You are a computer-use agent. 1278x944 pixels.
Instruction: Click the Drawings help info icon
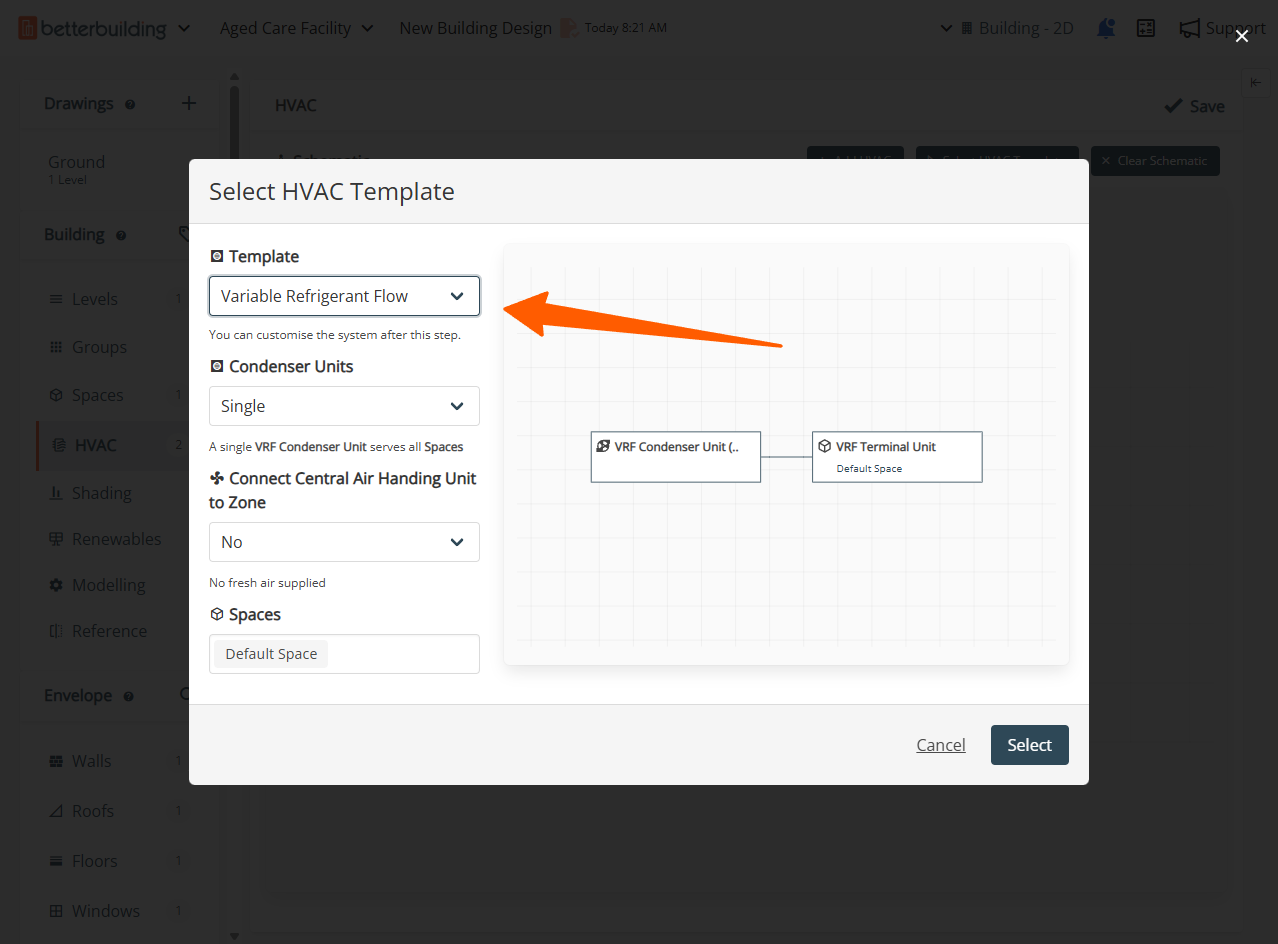pyautogui.click(x=130, y=104)
